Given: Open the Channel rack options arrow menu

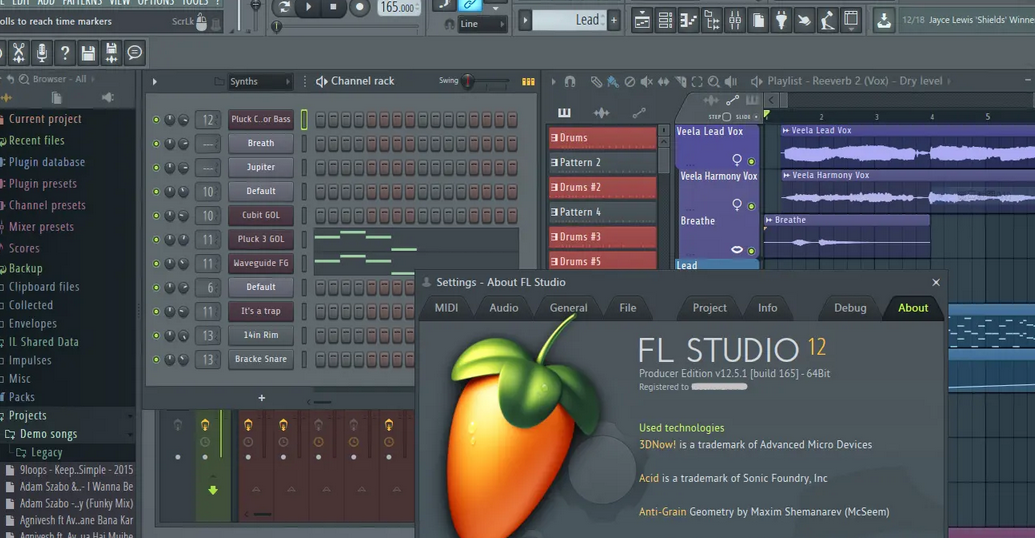Looking at the screenshot, I should [154, 82].
